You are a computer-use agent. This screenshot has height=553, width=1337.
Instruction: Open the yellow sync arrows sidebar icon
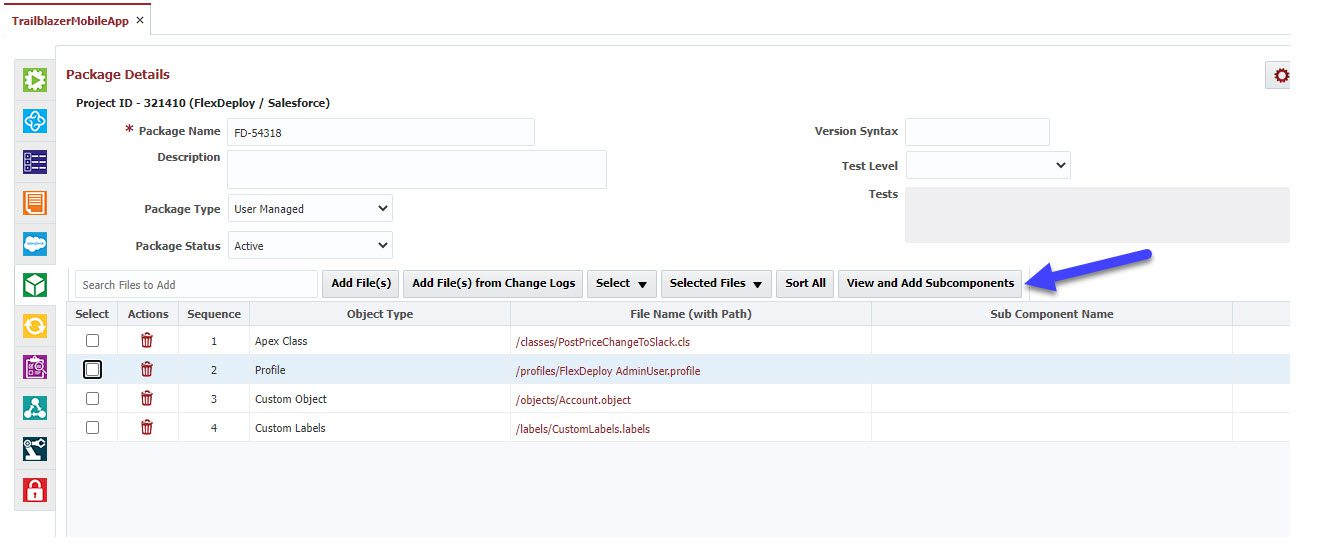35,326
